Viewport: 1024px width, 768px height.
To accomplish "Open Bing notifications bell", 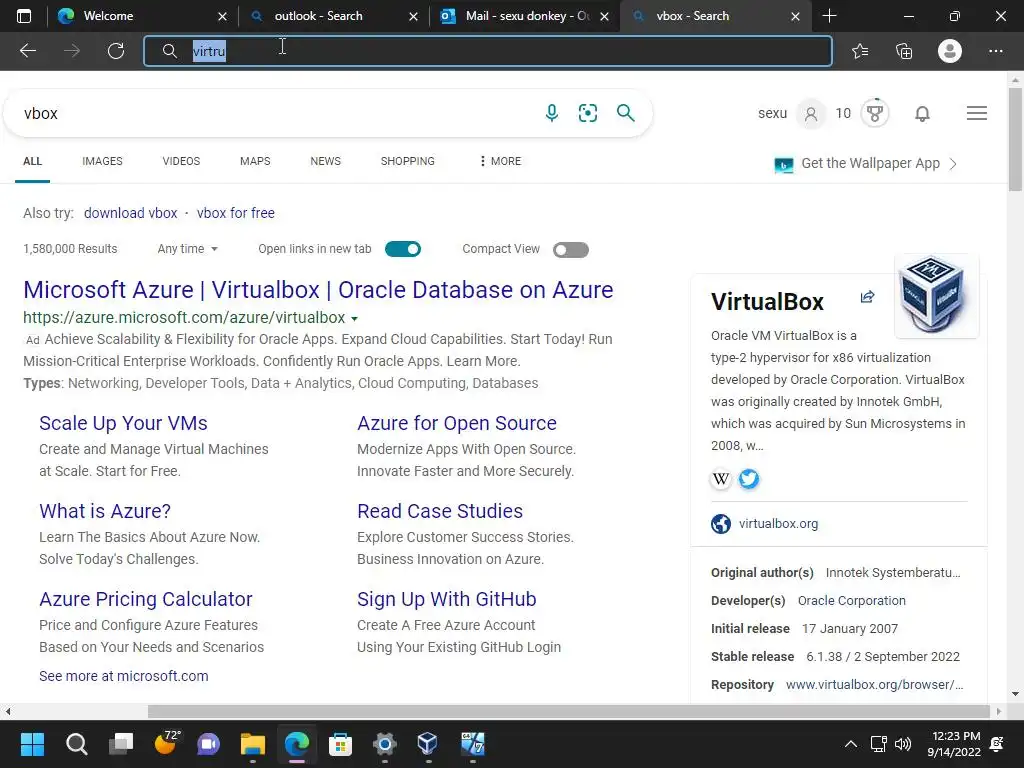I will click(x=922, y=114).
